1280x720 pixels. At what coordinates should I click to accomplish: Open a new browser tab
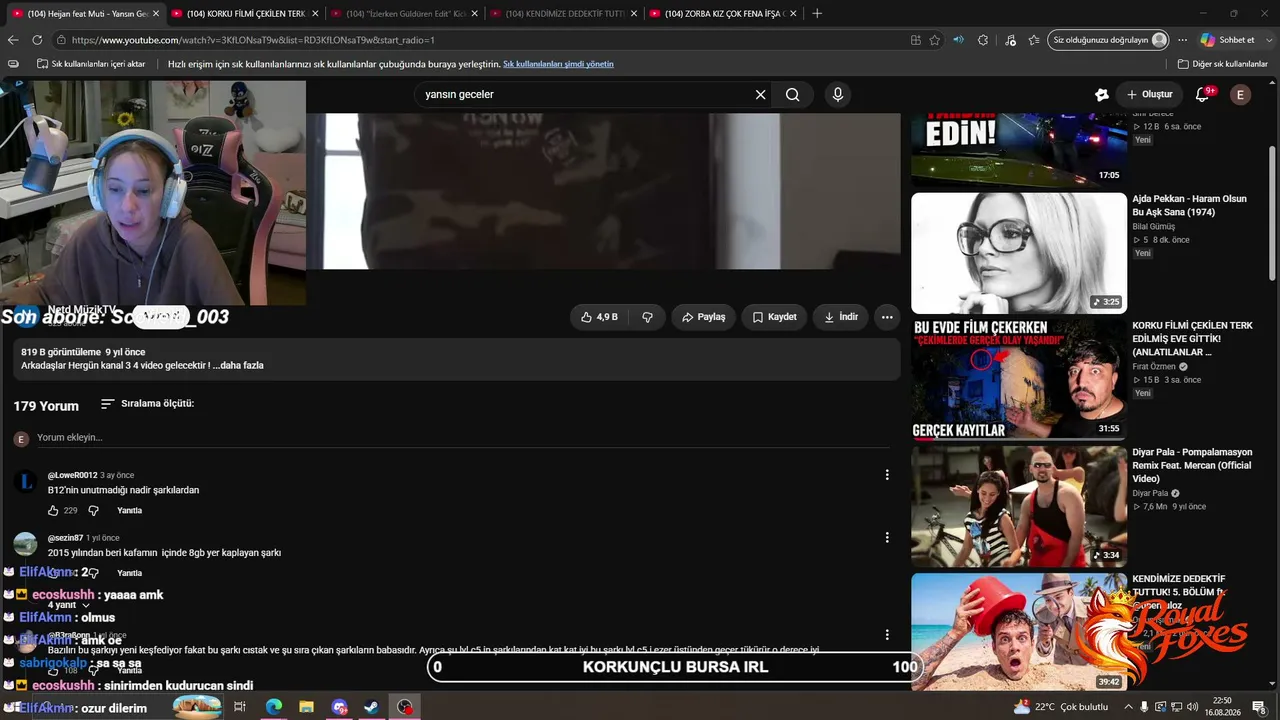click(x=817, y=13)
